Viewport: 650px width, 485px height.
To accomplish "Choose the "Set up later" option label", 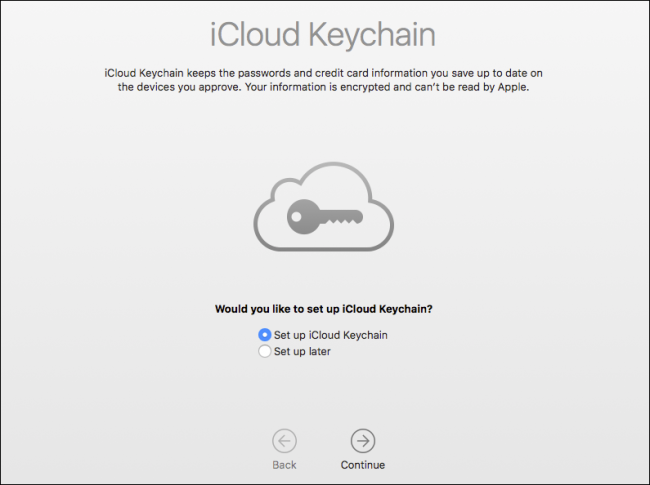I will pos(302,352).
